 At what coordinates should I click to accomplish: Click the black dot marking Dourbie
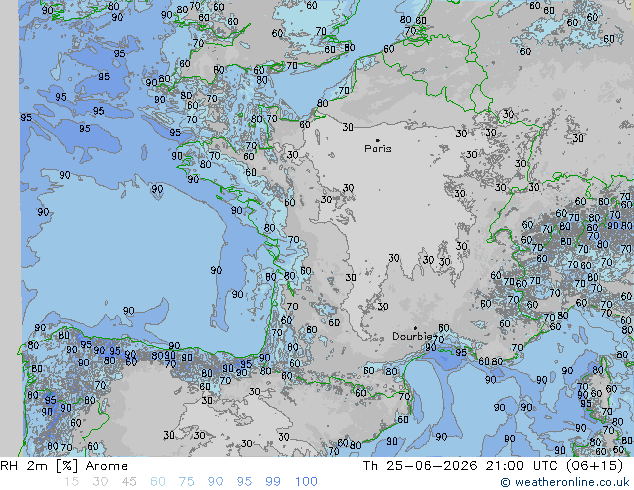point(415,328)
